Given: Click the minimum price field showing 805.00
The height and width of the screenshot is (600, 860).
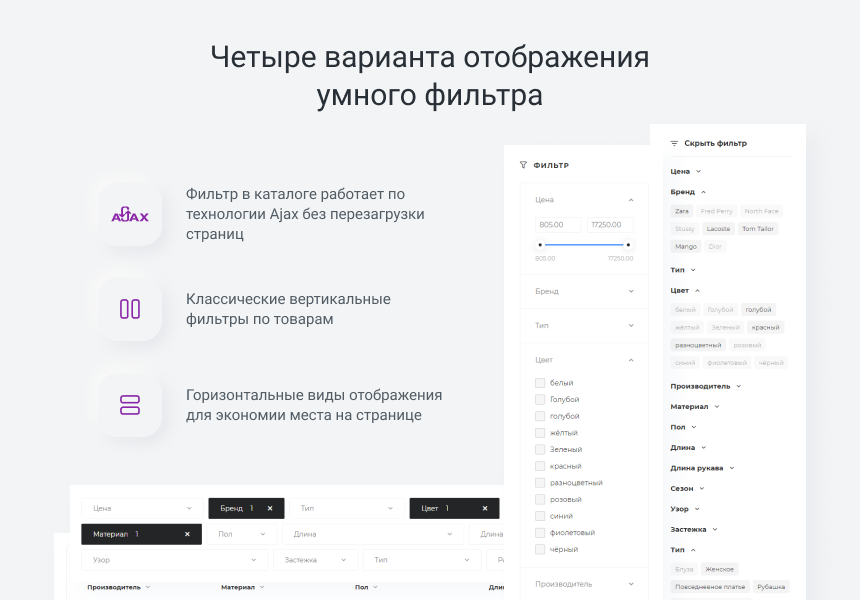Looking at the screenshot, I should point(558,225).
